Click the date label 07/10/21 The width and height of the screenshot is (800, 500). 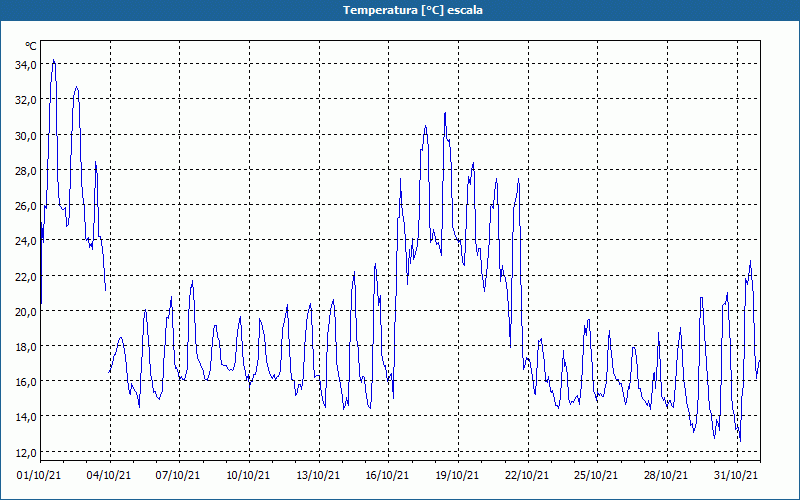coord(178,476)
